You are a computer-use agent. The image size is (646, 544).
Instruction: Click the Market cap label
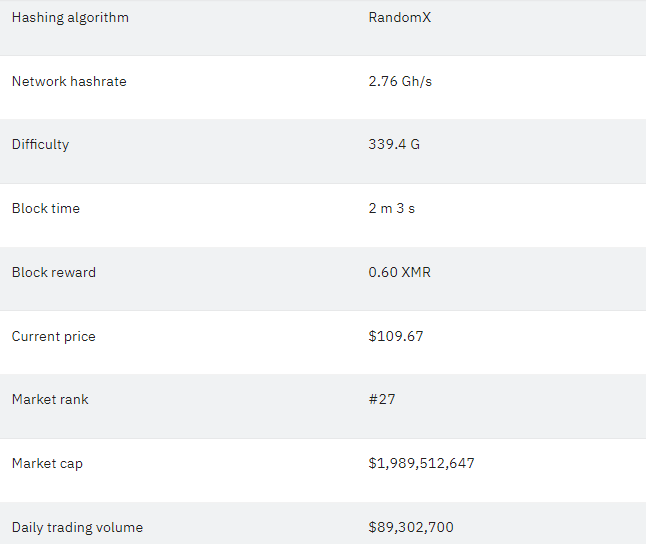click(47, 464)
